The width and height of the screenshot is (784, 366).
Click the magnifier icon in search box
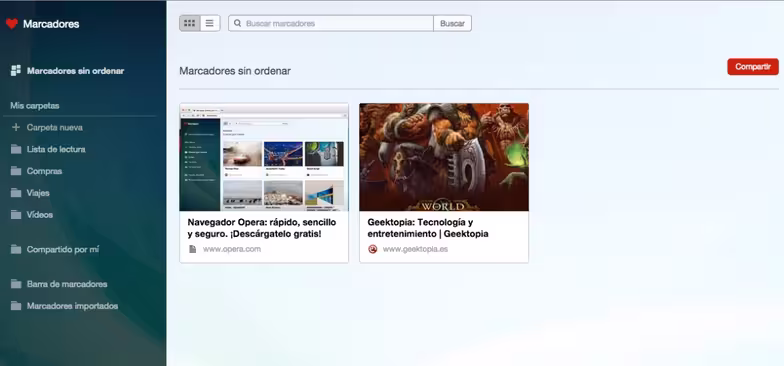tap(238, 24)
